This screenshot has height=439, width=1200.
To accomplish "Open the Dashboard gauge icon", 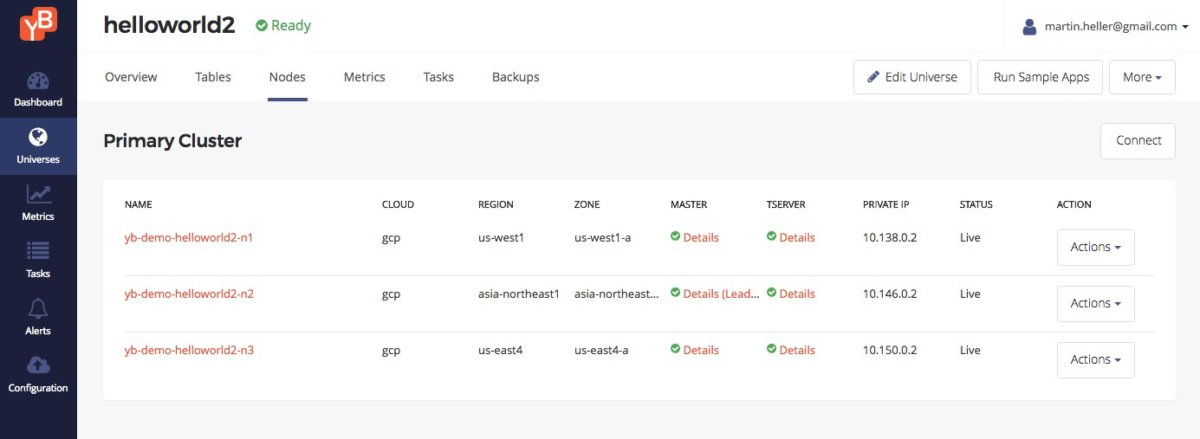I will pos(38,81).
